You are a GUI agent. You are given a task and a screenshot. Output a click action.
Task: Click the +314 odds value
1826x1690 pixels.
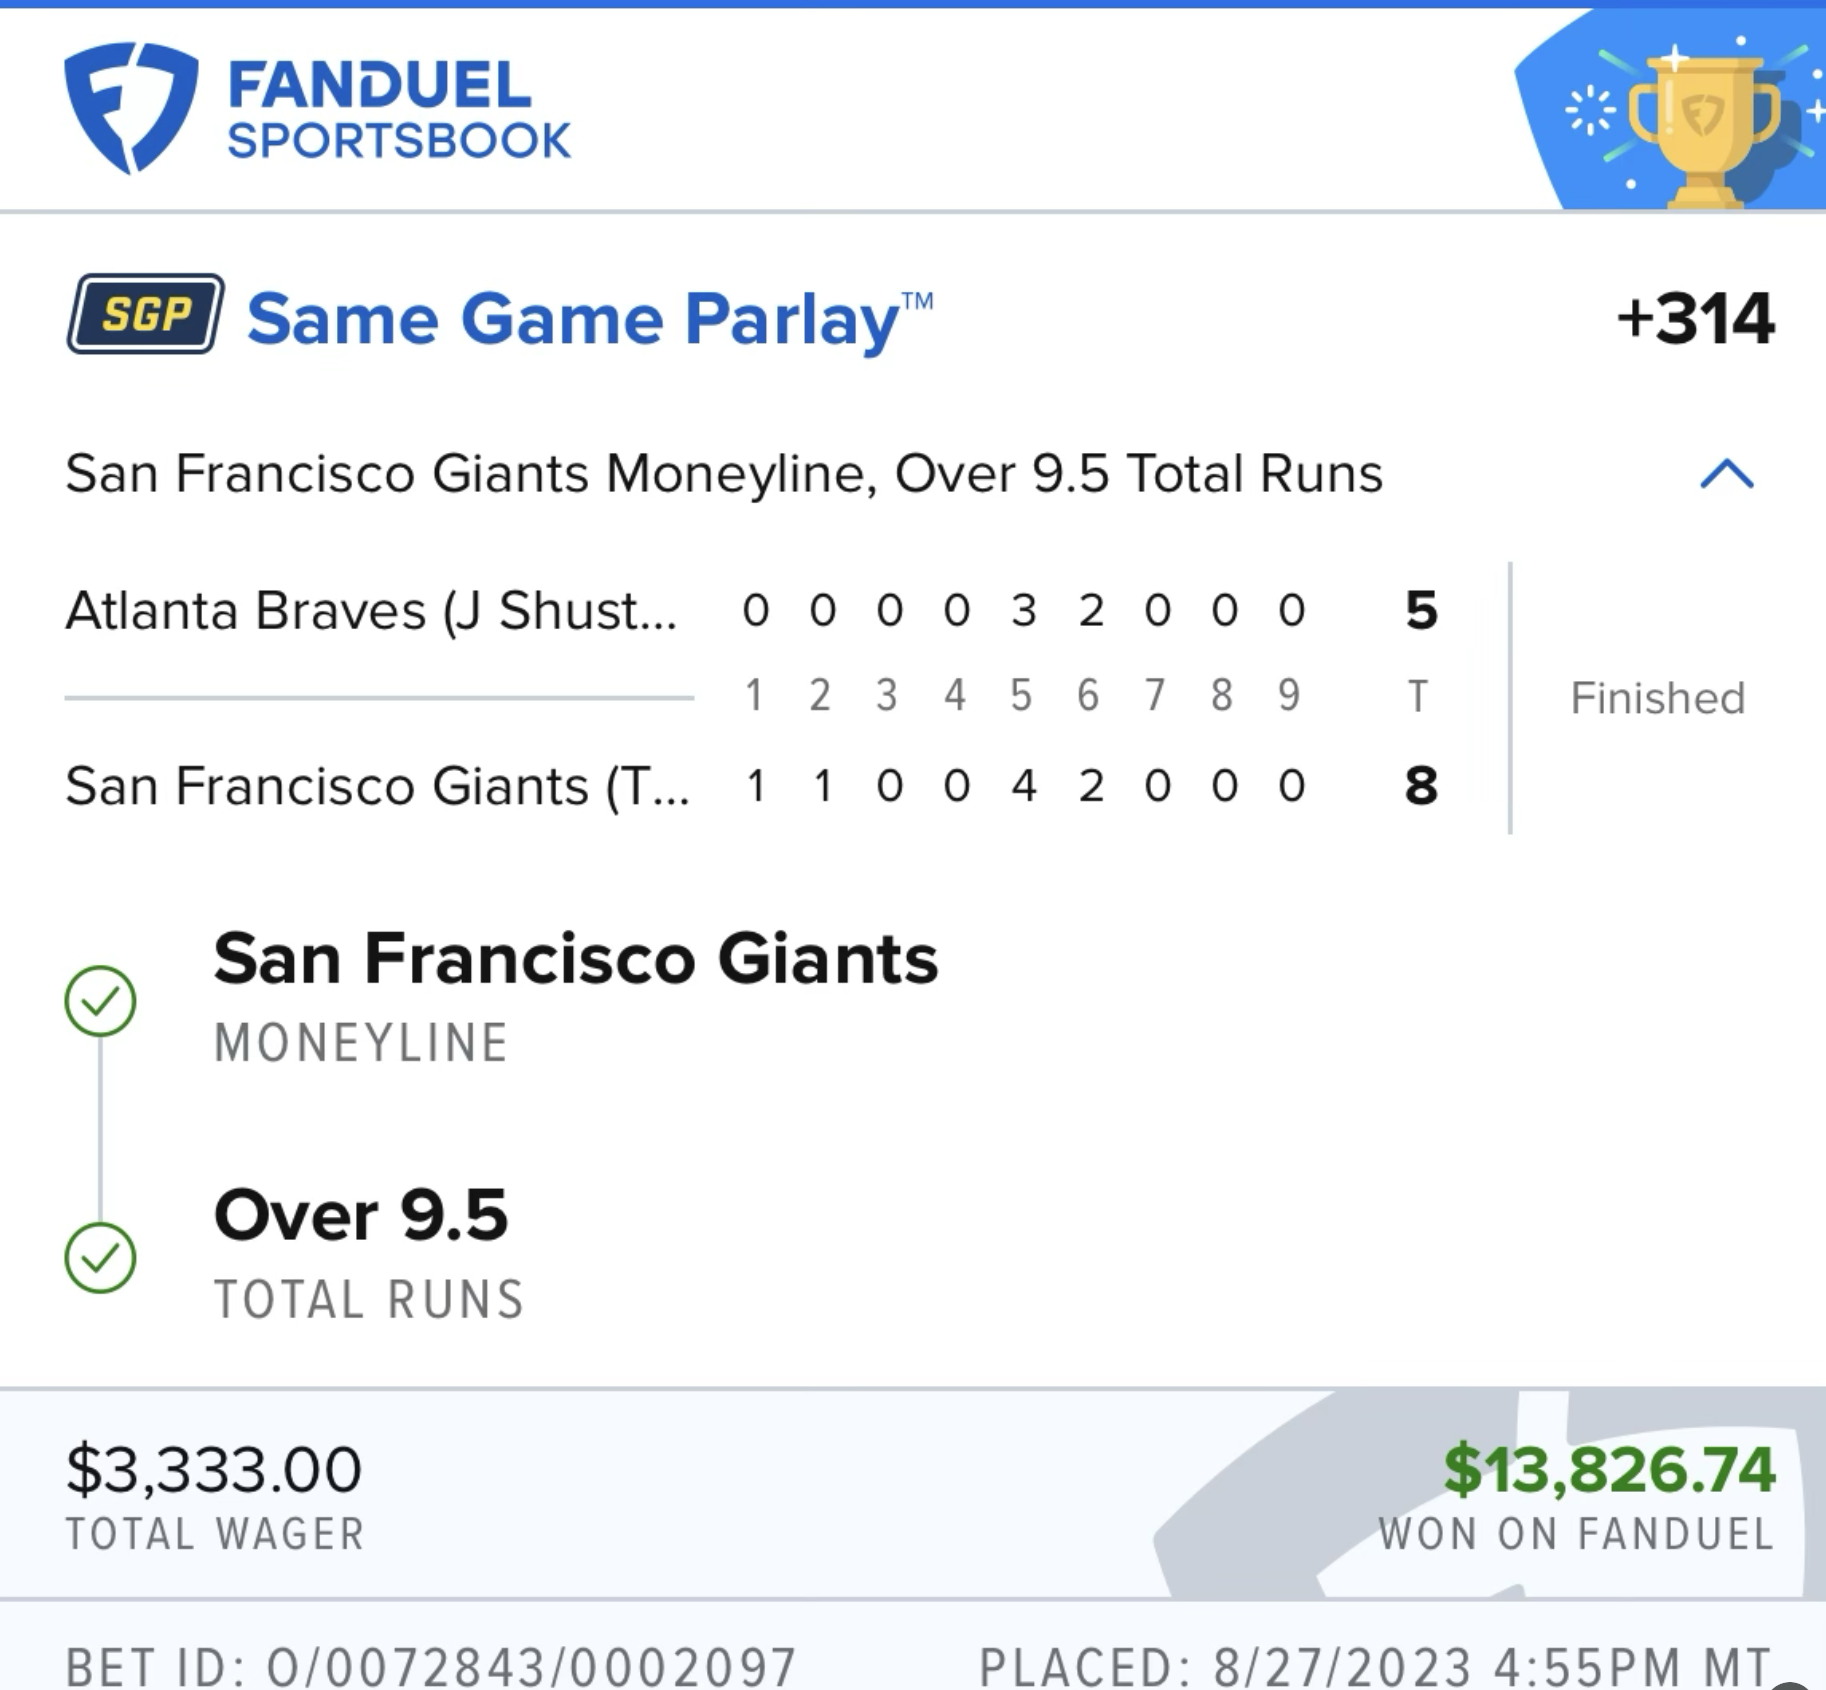(1695, 319)
